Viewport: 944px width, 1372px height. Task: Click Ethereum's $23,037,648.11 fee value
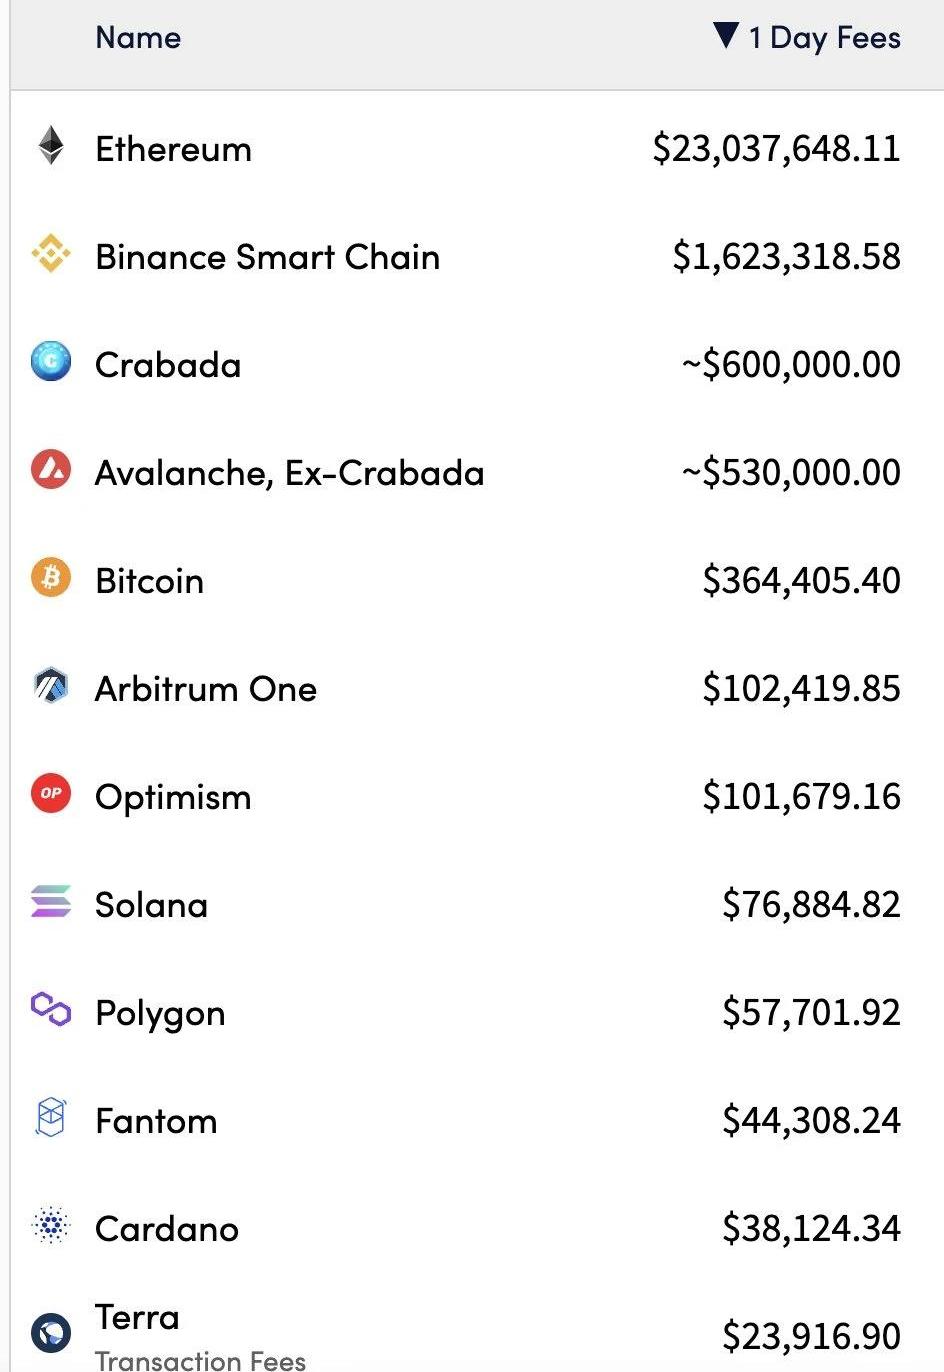(x=776, y=149)
